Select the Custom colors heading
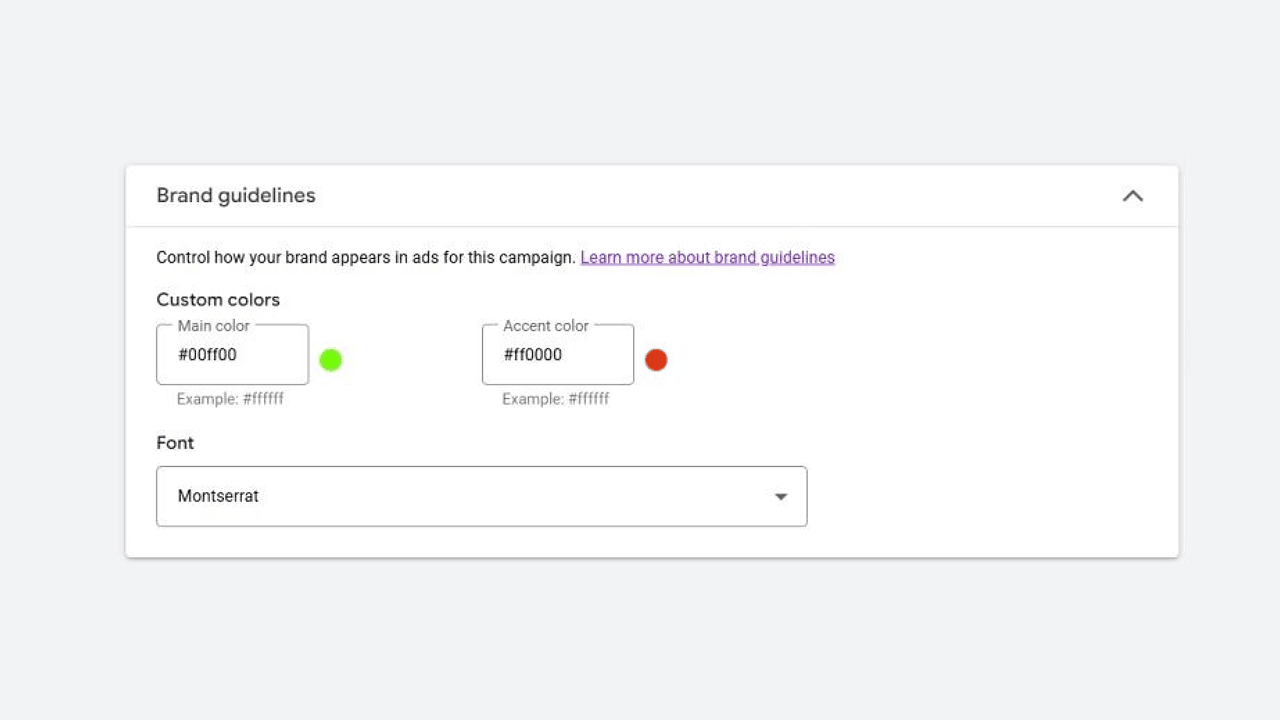The height and width of the screenshot is (720, 1280). coord(218,300)
